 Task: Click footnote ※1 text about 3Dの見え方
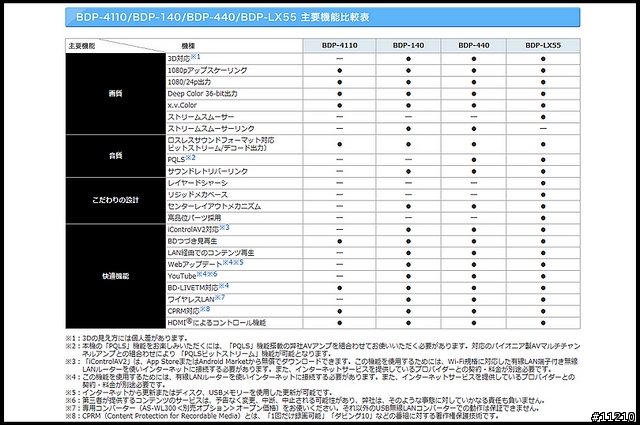[127, 338]
